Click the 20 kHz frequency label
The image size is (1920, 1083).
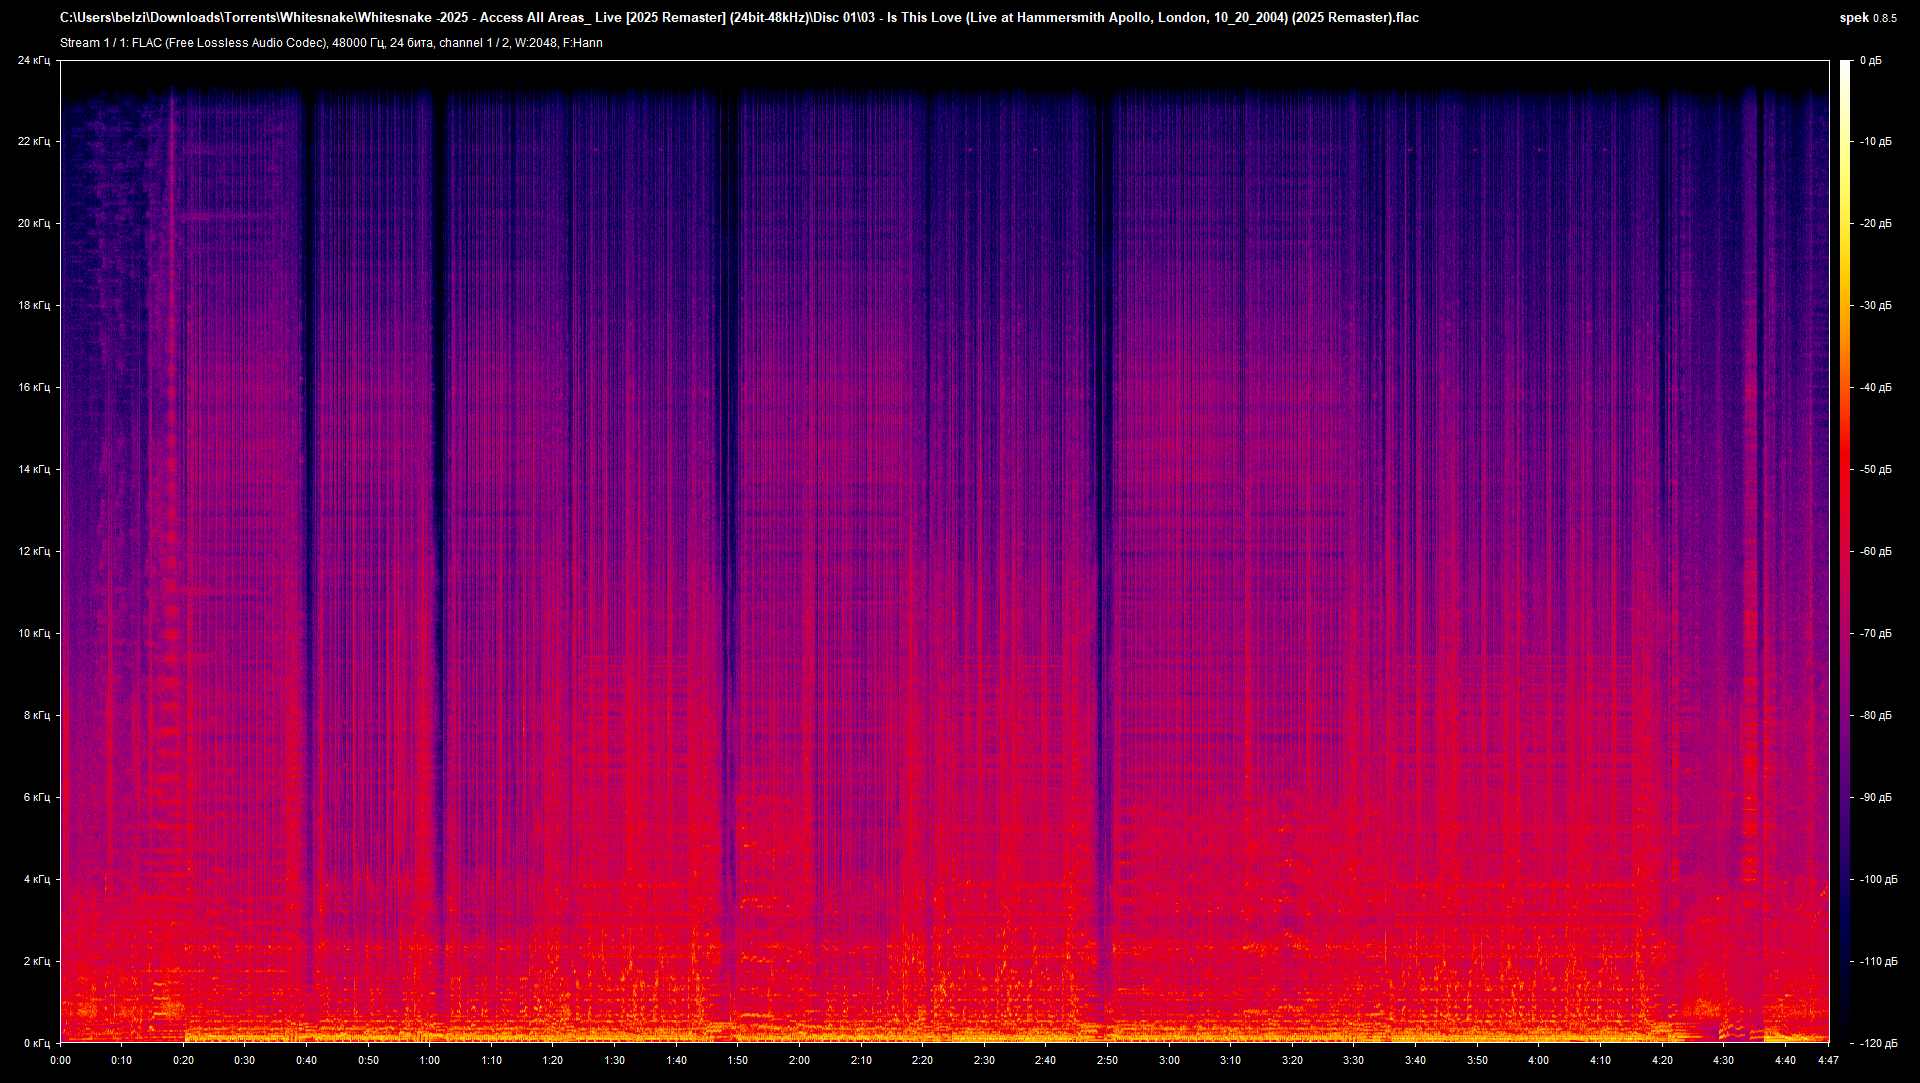(x=33, y=223)
